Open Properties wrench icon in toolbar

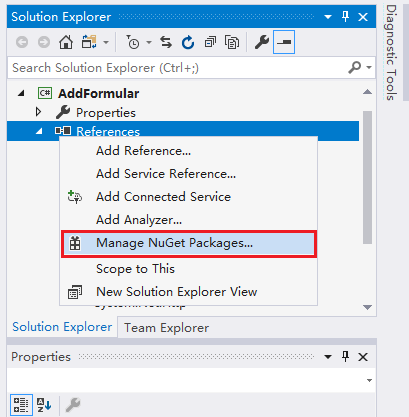(262, 42)
